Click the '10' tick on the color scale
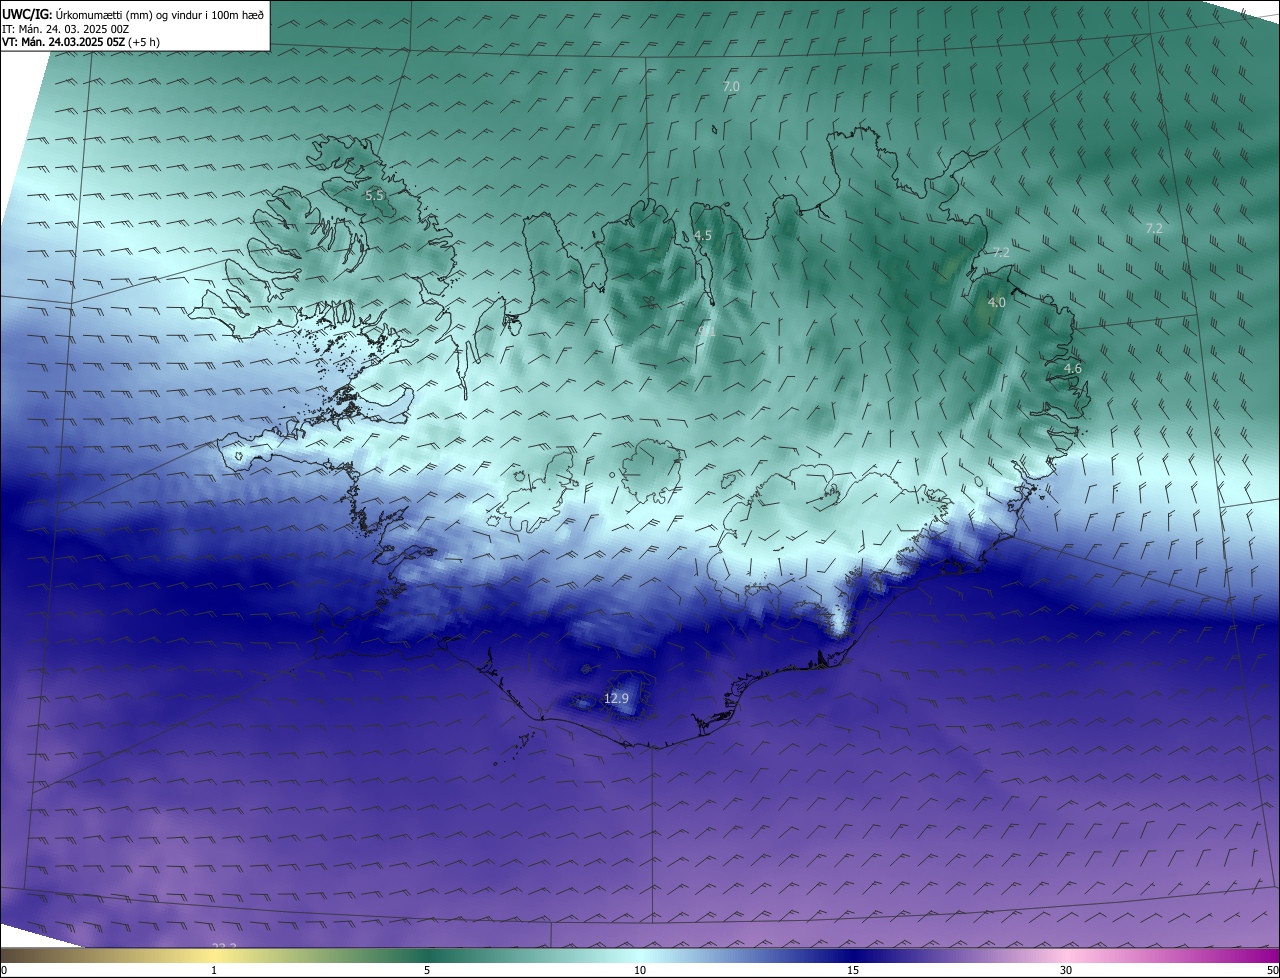The image size is (1280, 978). [640, 970]
